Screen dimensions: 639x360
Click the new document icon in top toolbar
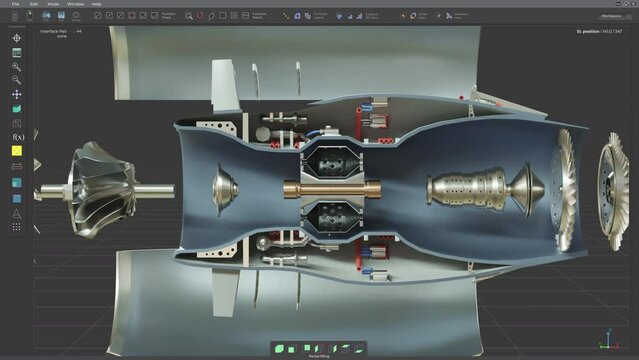15,16
